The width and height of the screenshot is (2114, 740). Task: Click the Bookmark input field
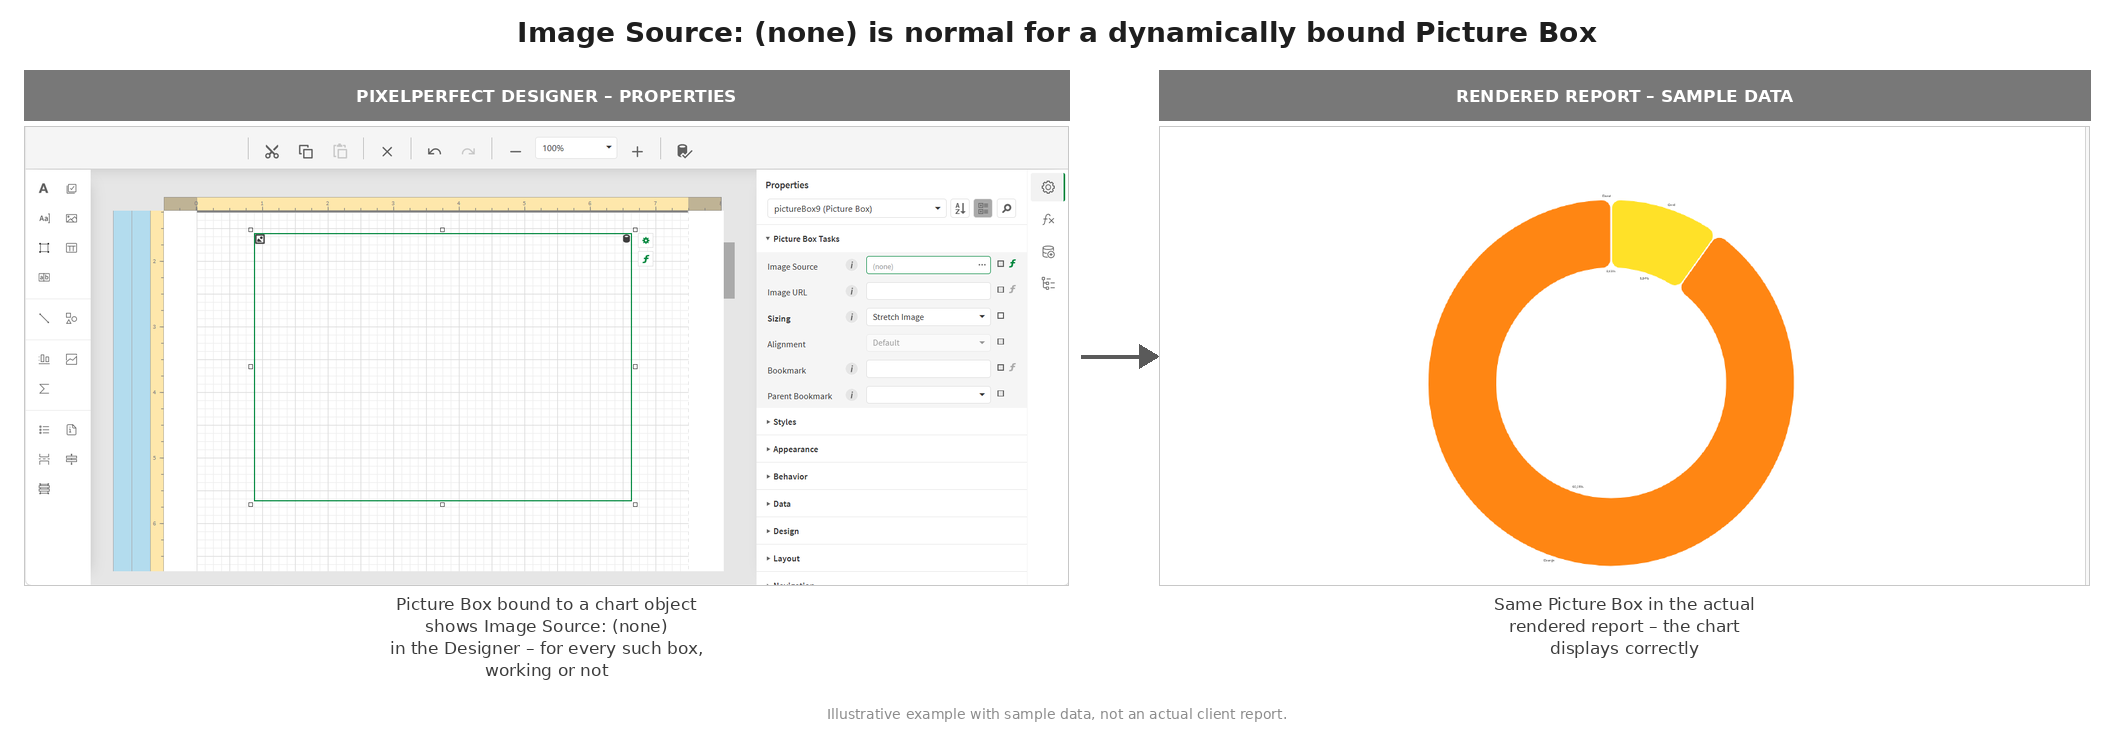[928, 369]
